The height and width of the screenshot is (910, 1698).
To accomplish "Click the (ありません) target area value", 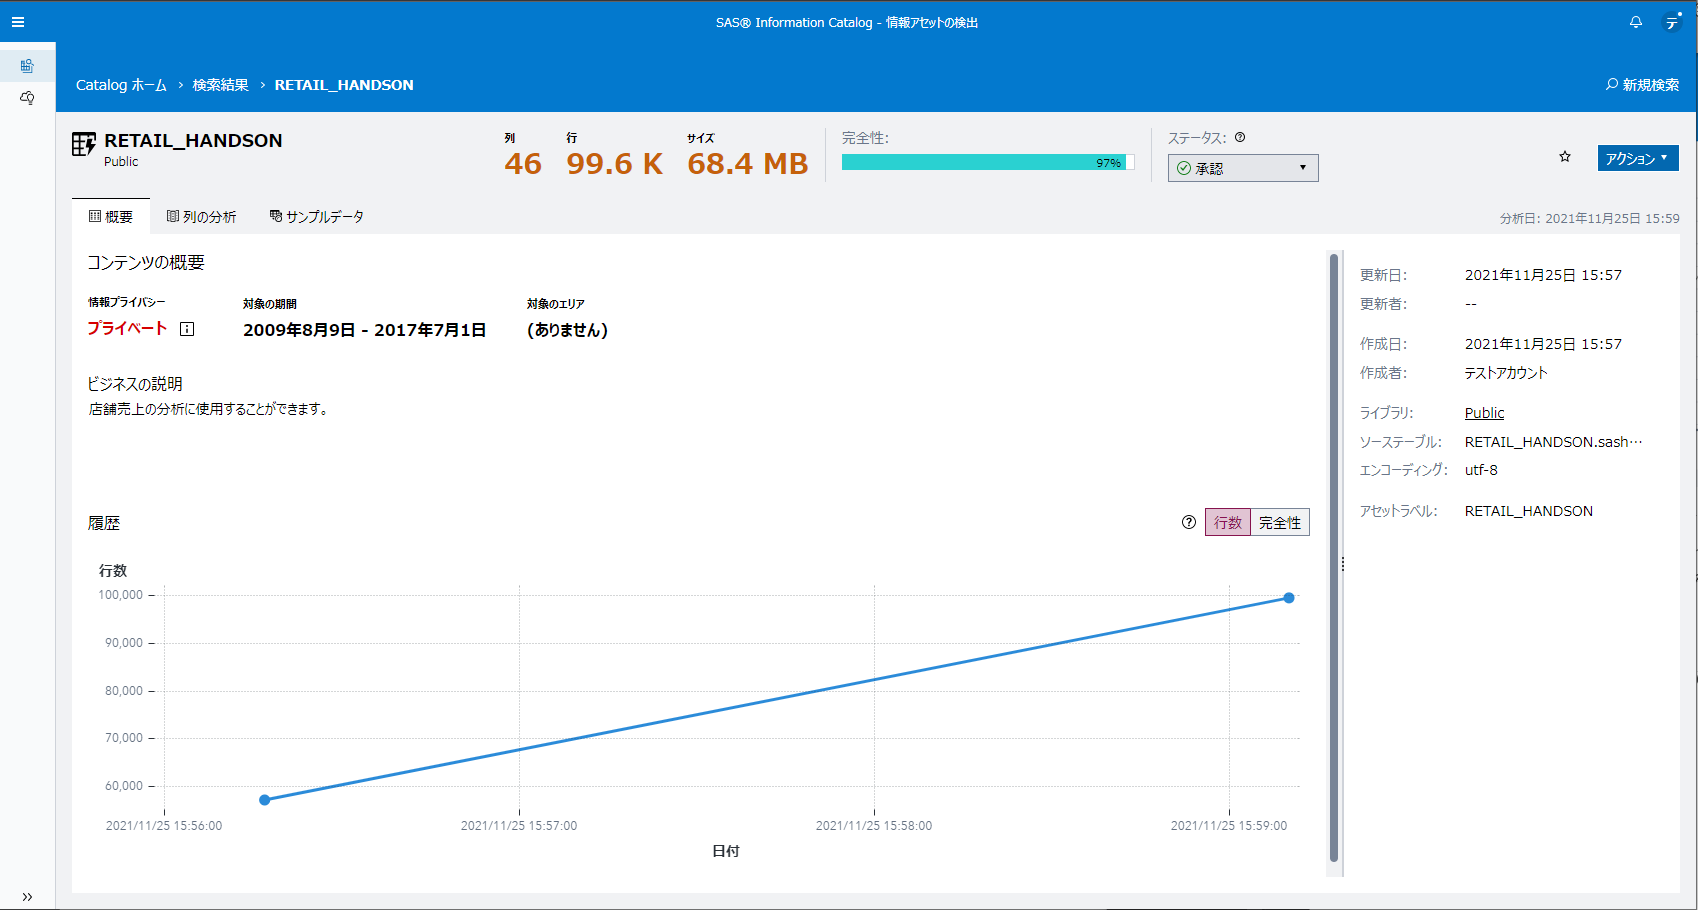I will (567, 330).
